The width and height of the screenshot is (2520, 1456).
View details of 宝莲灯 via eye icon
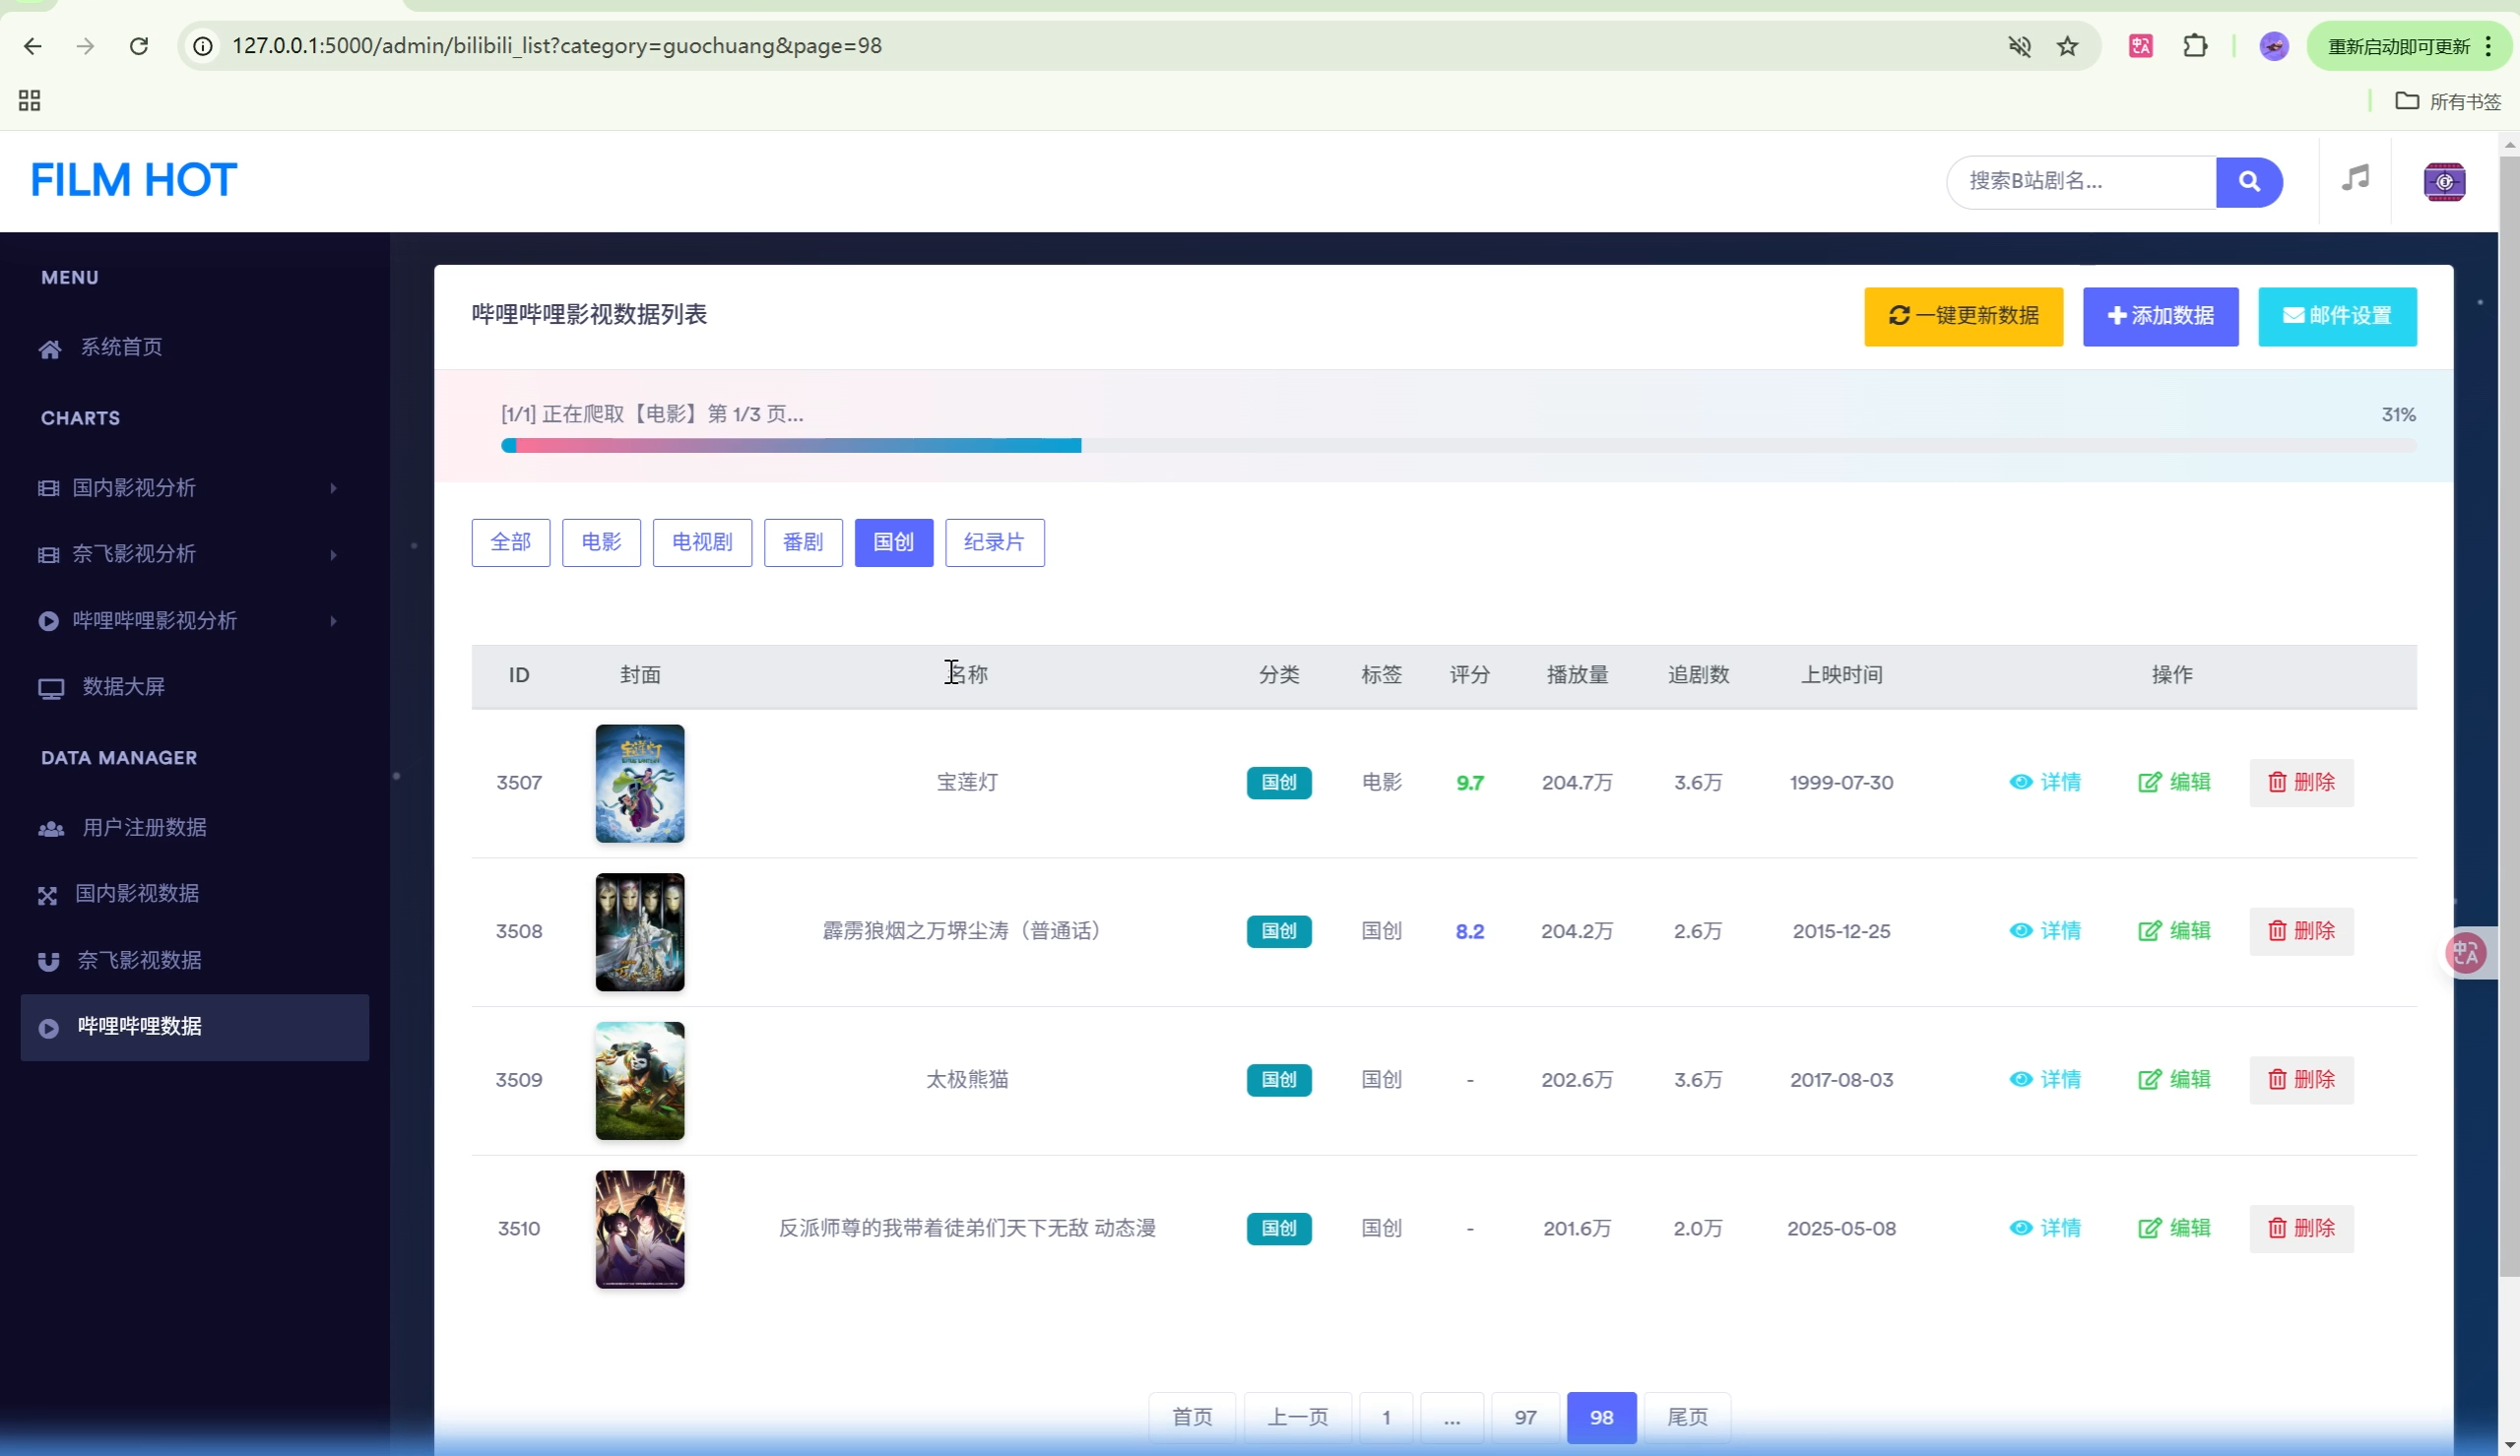tap(2021, 782)
